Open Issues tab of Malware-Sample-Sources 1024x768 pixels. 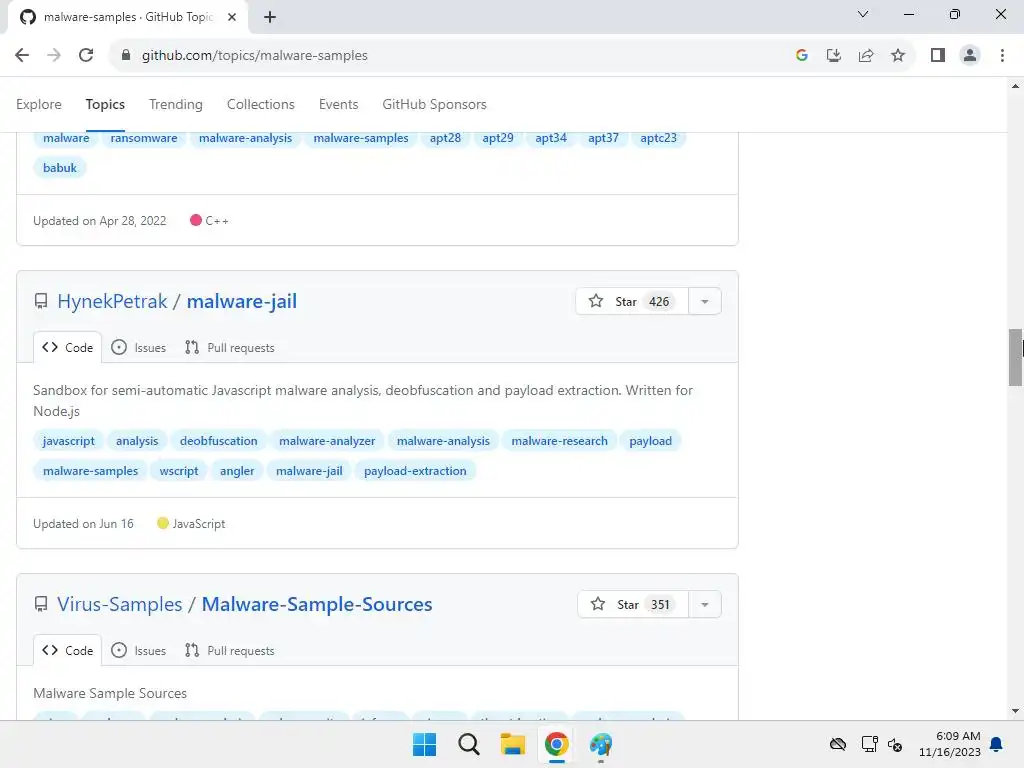click(x=138, y=650)
